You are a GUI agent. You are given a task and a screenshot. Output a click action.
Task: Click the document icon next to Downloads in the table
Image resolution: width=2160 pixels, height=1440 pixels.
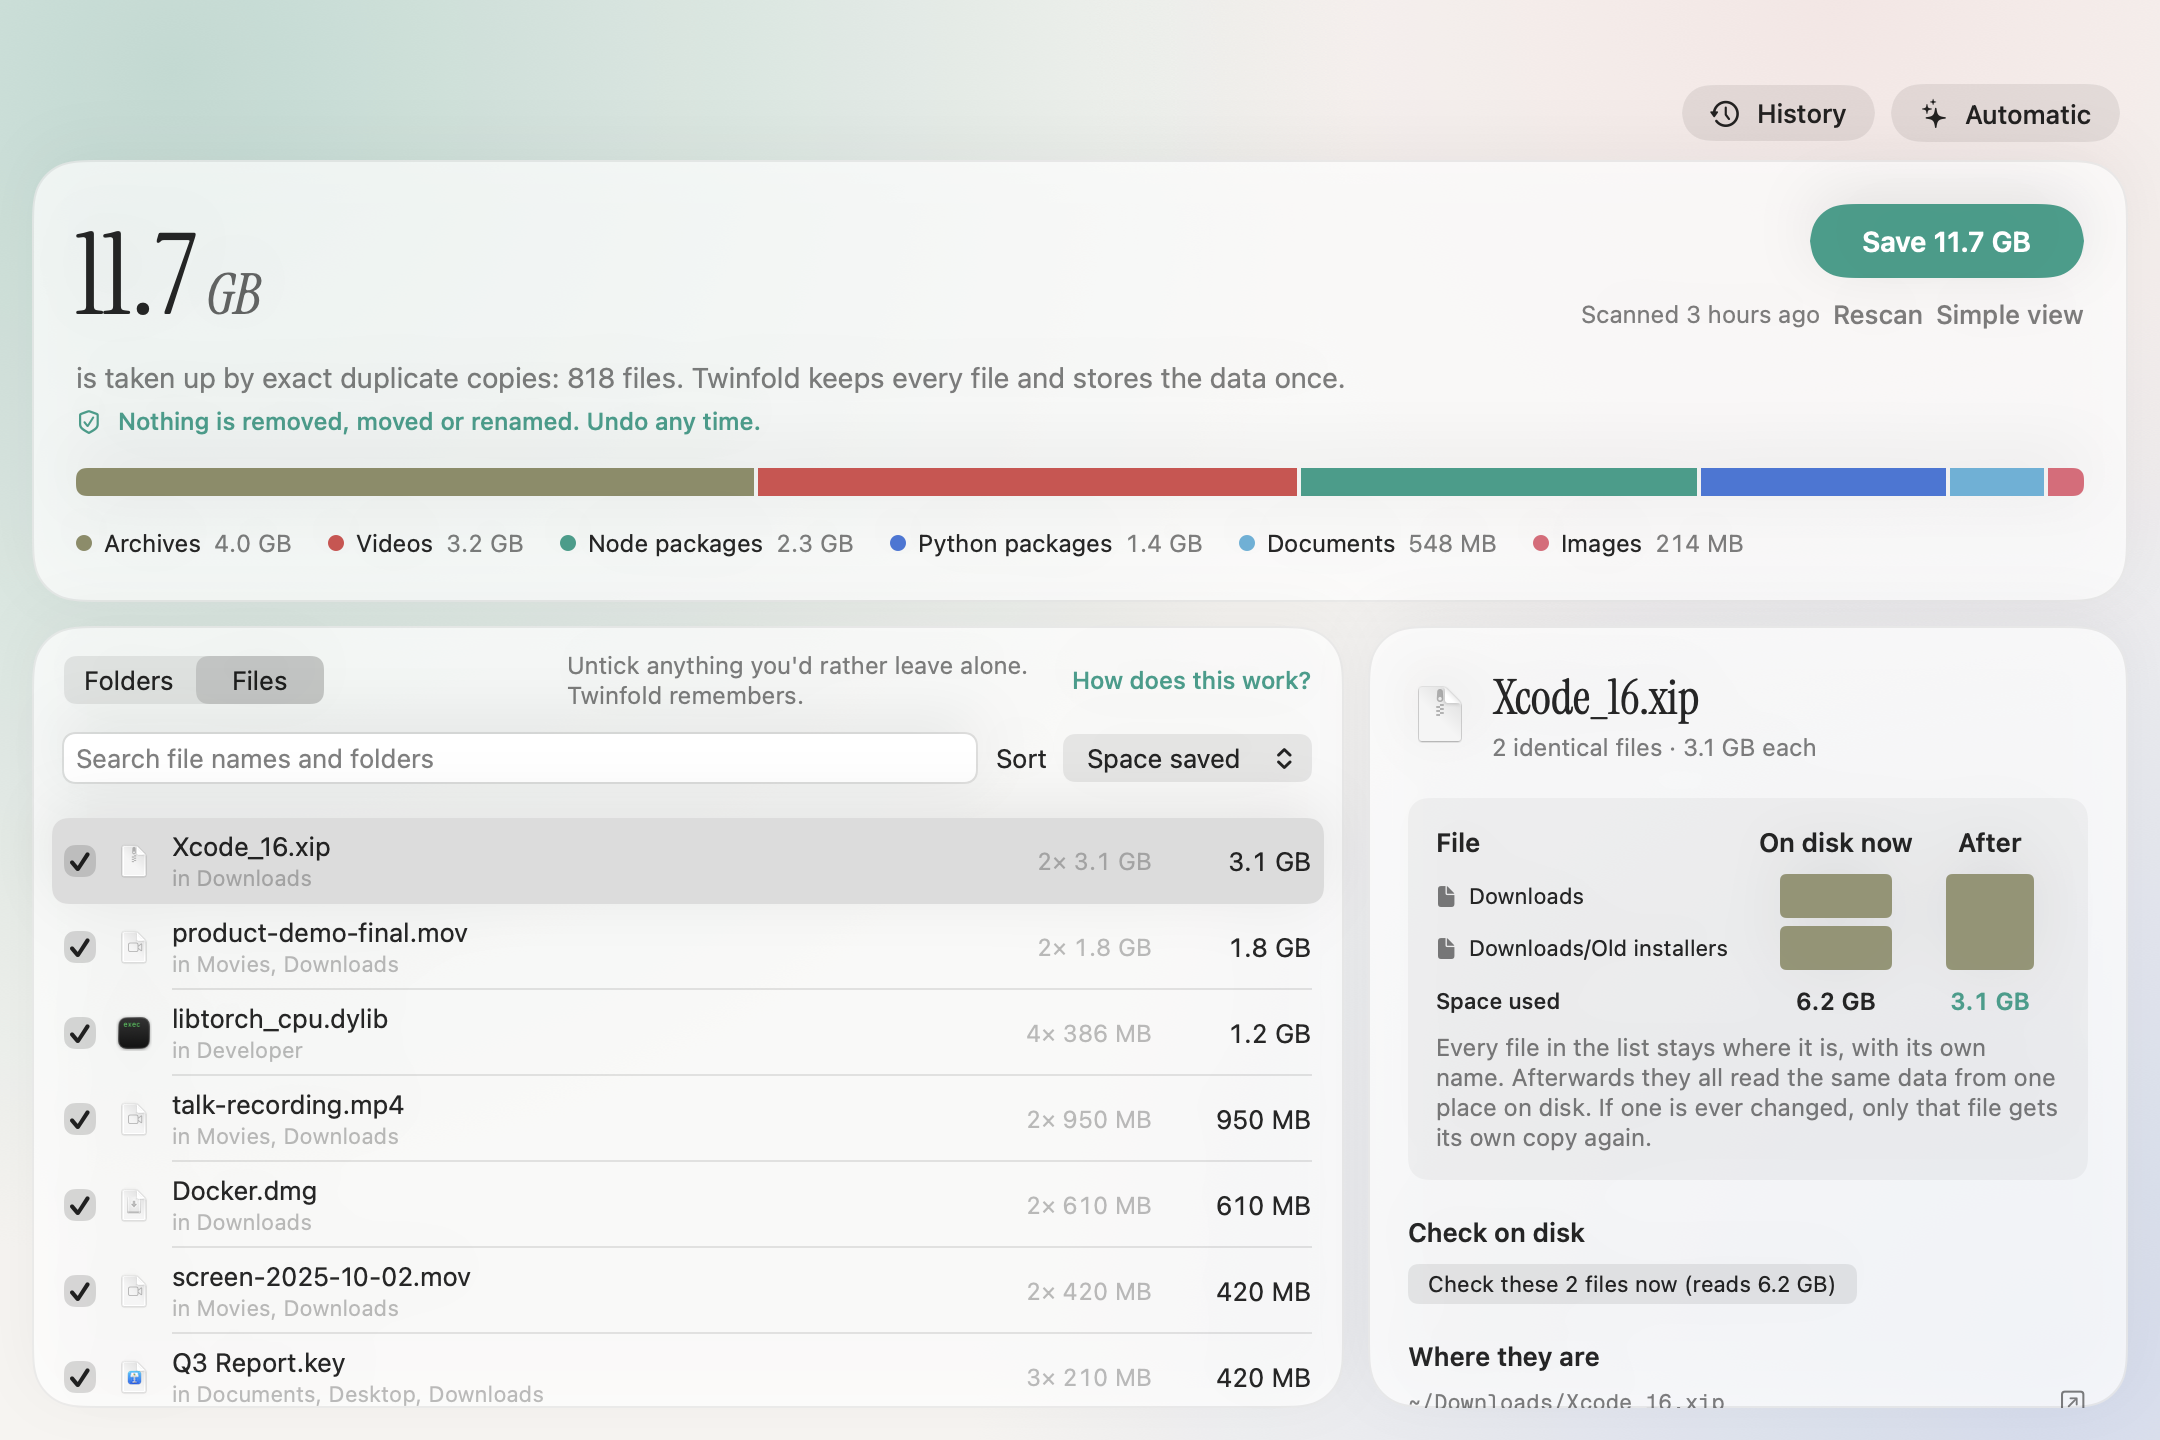[x=1446, y=896]
